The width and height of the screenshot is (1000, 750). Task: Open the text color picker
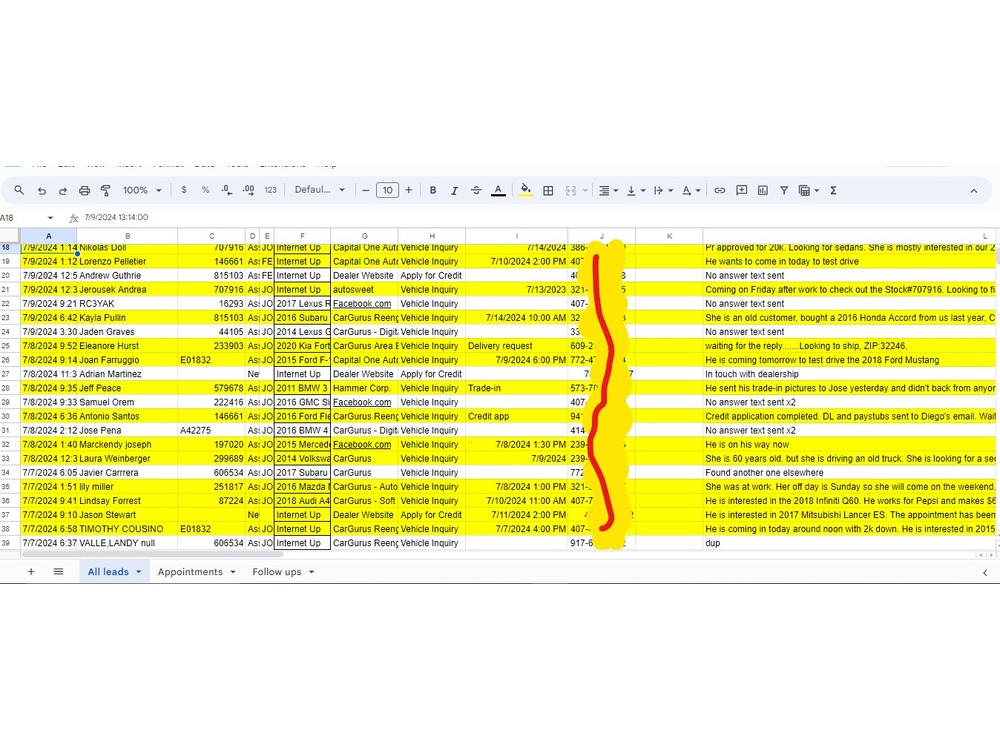click(x=498, y=190)
